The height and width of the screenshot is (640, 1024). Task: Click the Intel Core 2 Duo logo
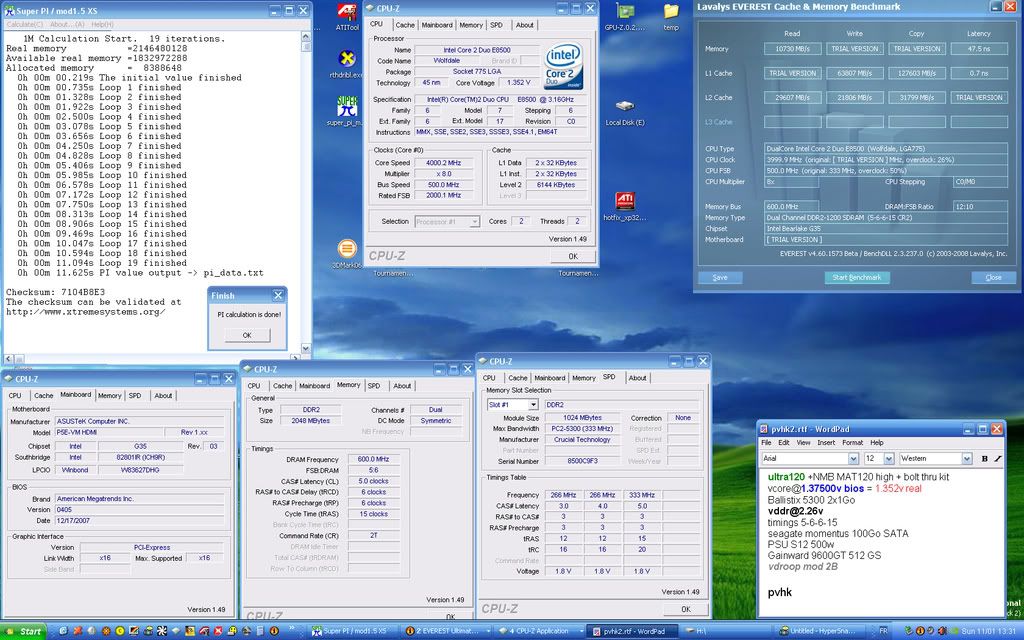pyautogui.click(x=563, y=67)
